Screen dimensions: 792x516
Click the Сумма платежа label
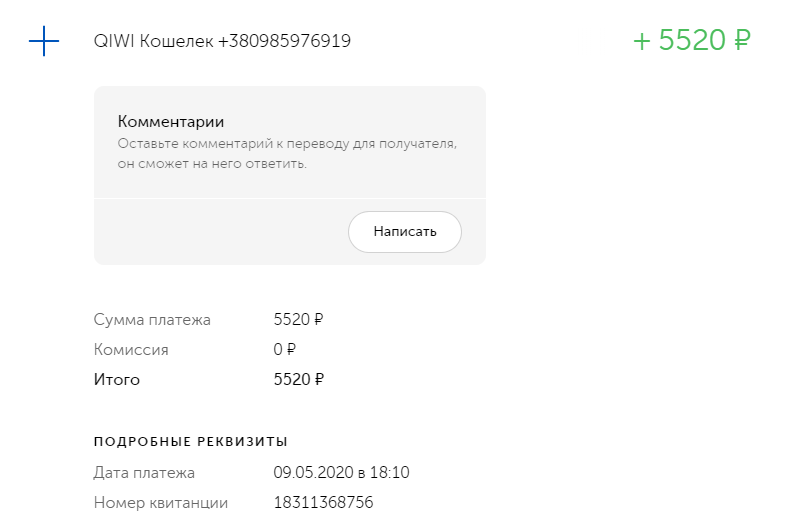click(152, 320)
